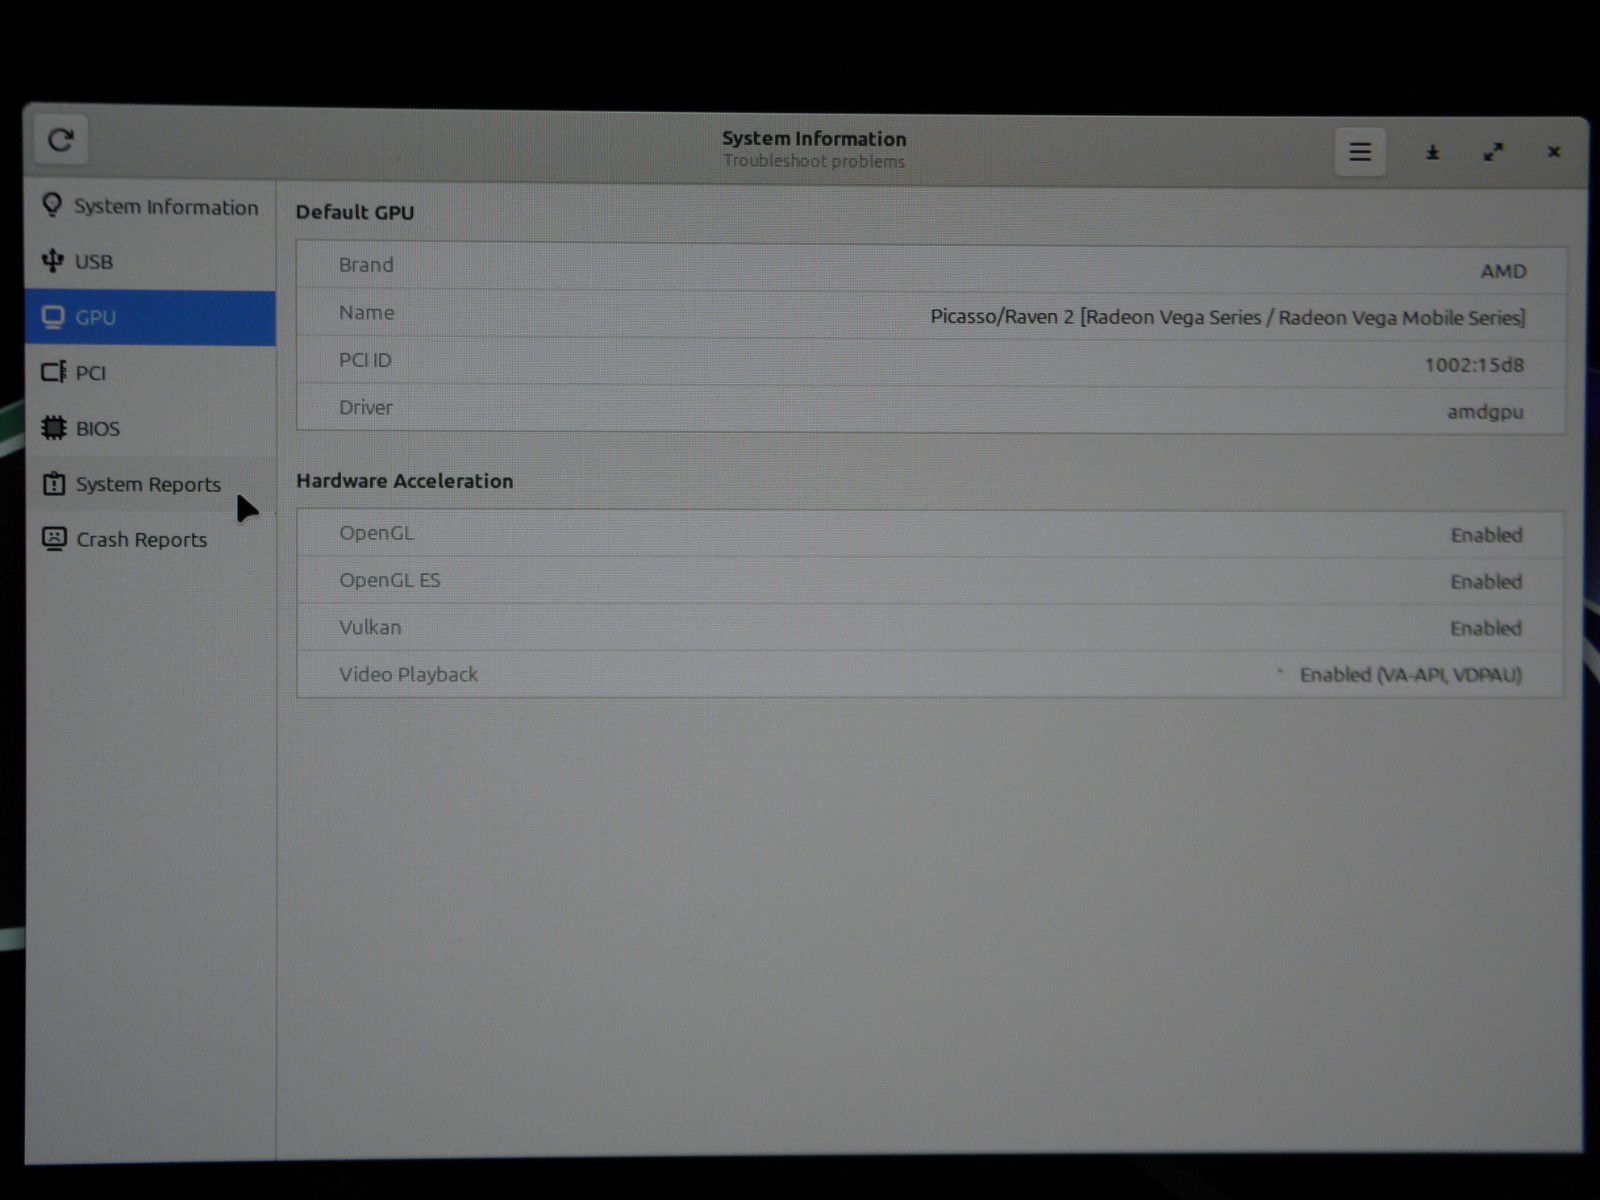Click the PCI ID value 1002:15d8
1600x1200 pixels.
coord(1475,365)
